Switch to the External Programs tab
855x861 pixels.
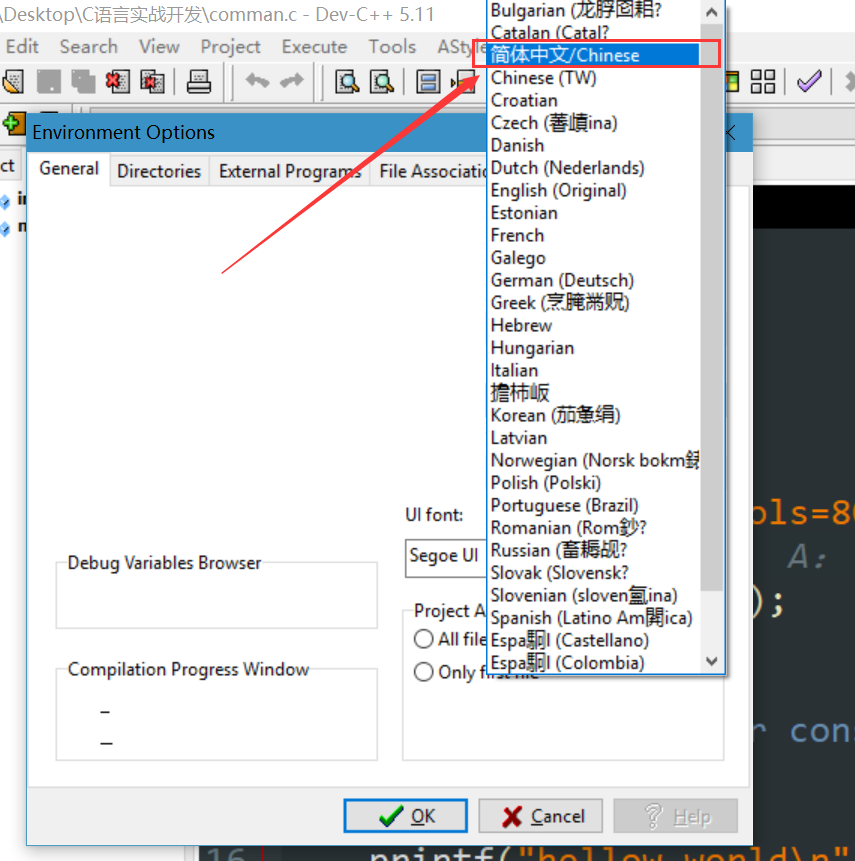(x=289, y=171)
